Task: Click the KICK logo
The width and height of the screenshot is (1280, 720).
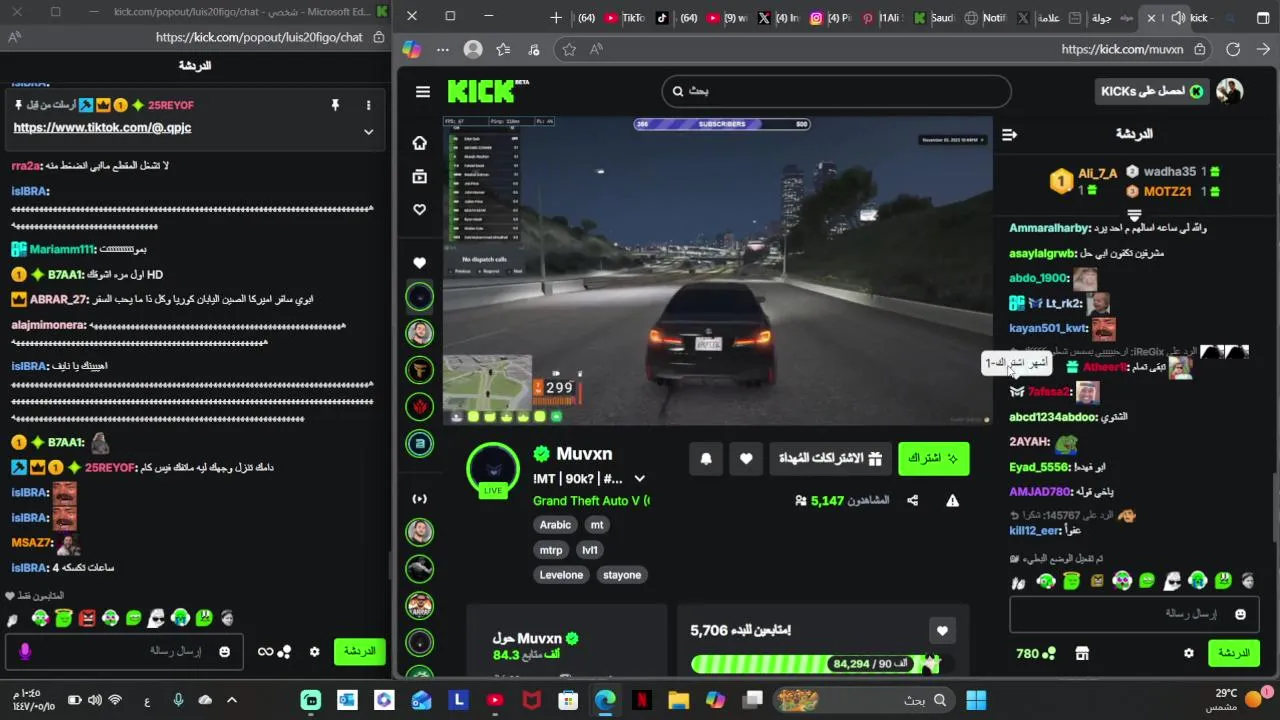Action: click(487, 91)
